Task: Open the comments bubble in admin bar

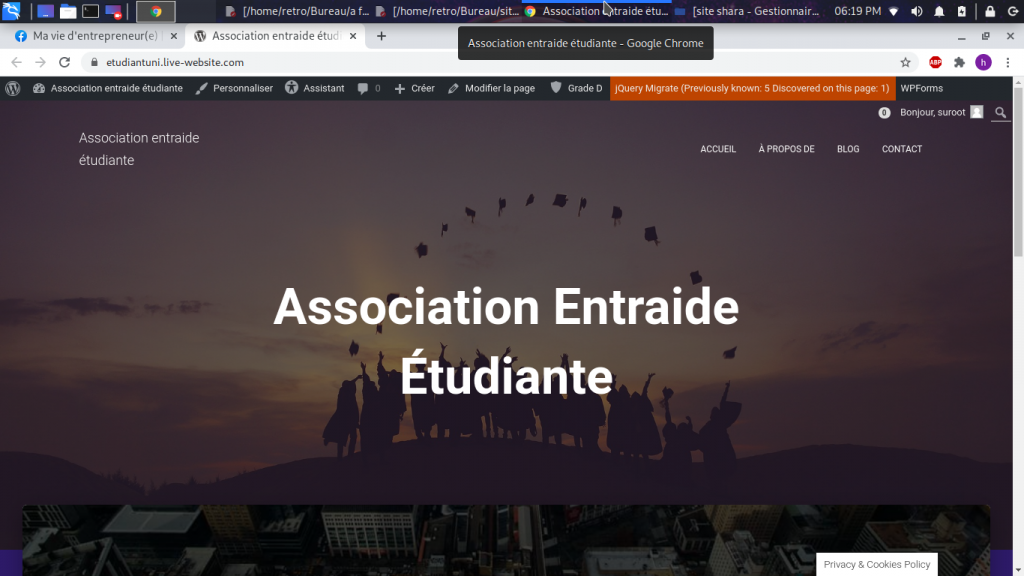Action: point(369,88)
